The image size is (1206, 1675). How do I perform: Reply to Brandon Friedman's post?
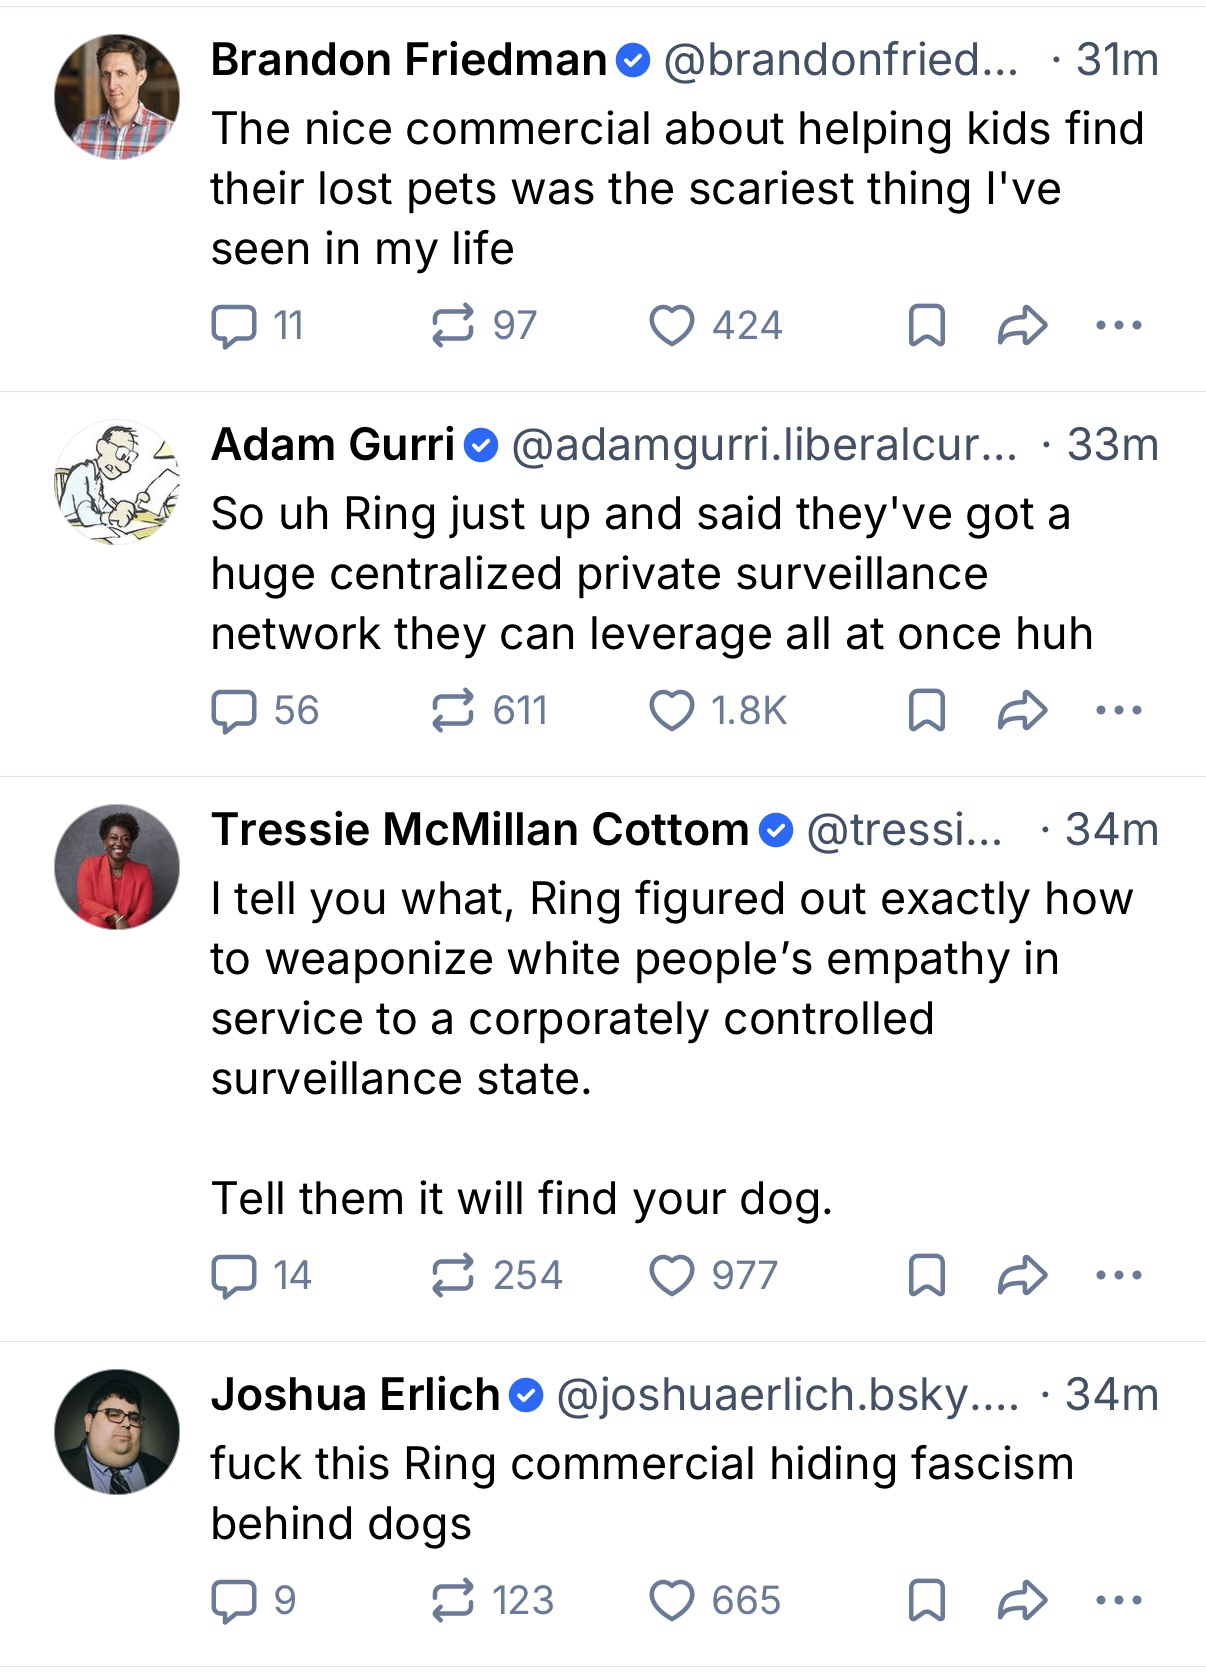[233, 326]
